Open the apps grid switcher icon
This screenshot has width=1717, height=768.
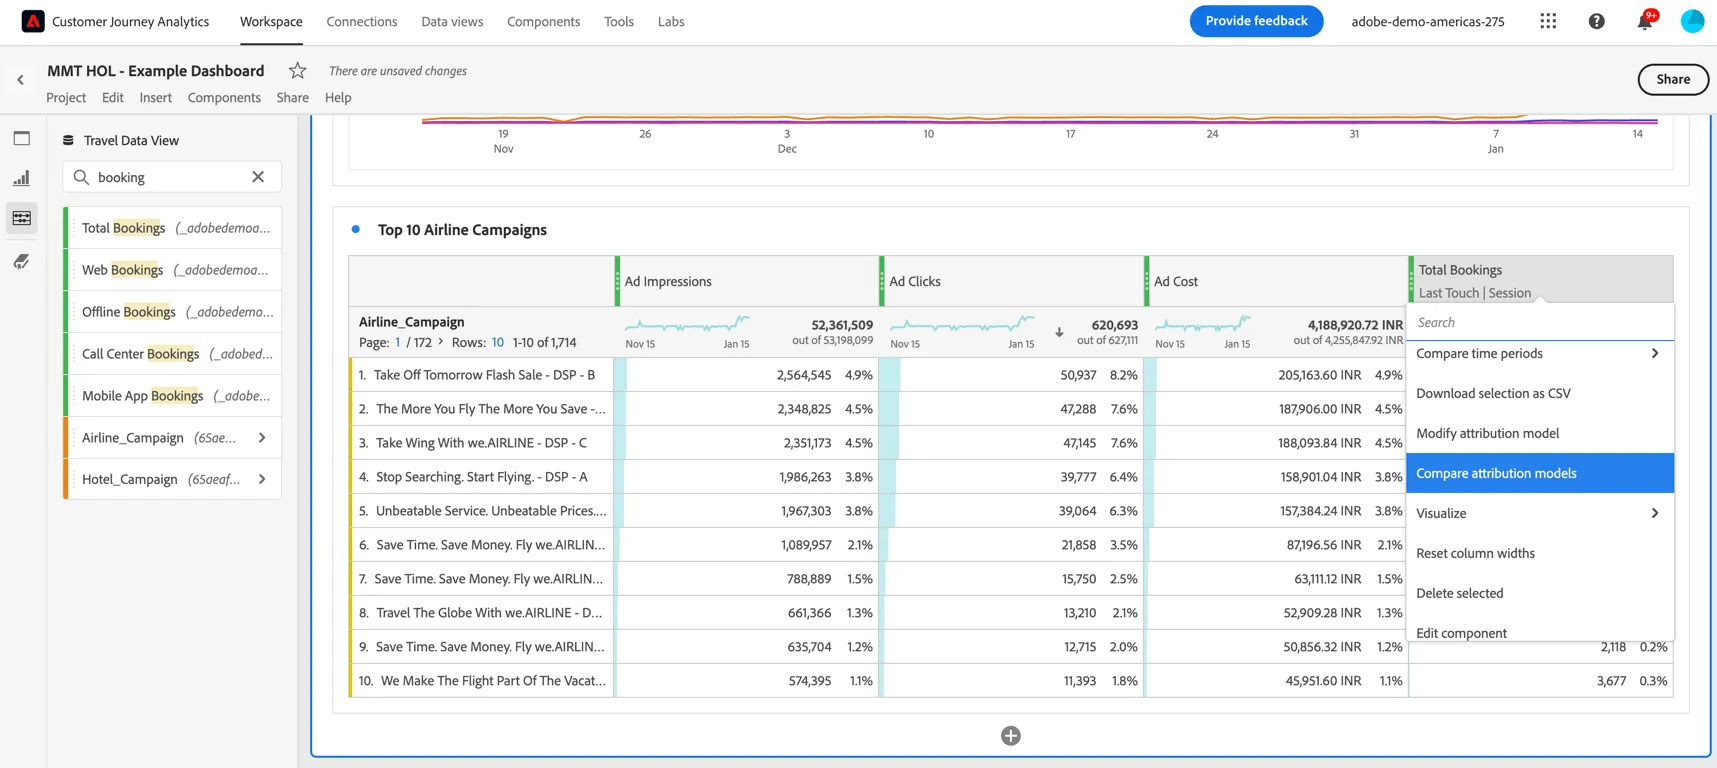pyautogui.click(x=1548, y=21)
